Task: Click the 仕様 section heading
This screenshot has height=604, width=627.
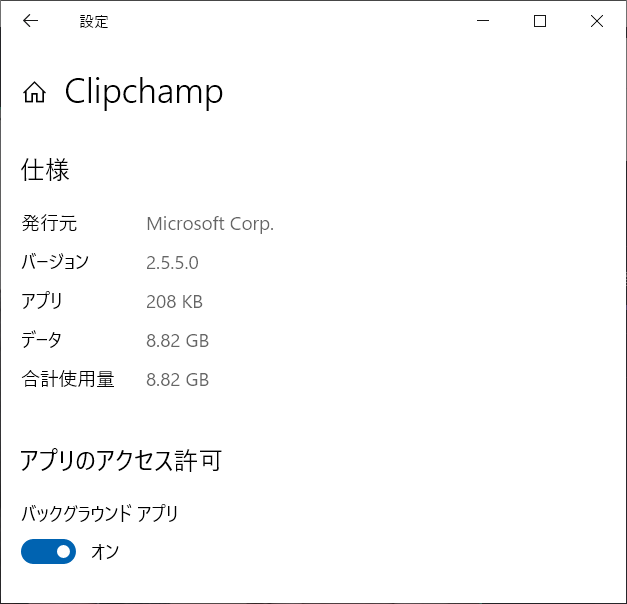Action: pos(45,170)
